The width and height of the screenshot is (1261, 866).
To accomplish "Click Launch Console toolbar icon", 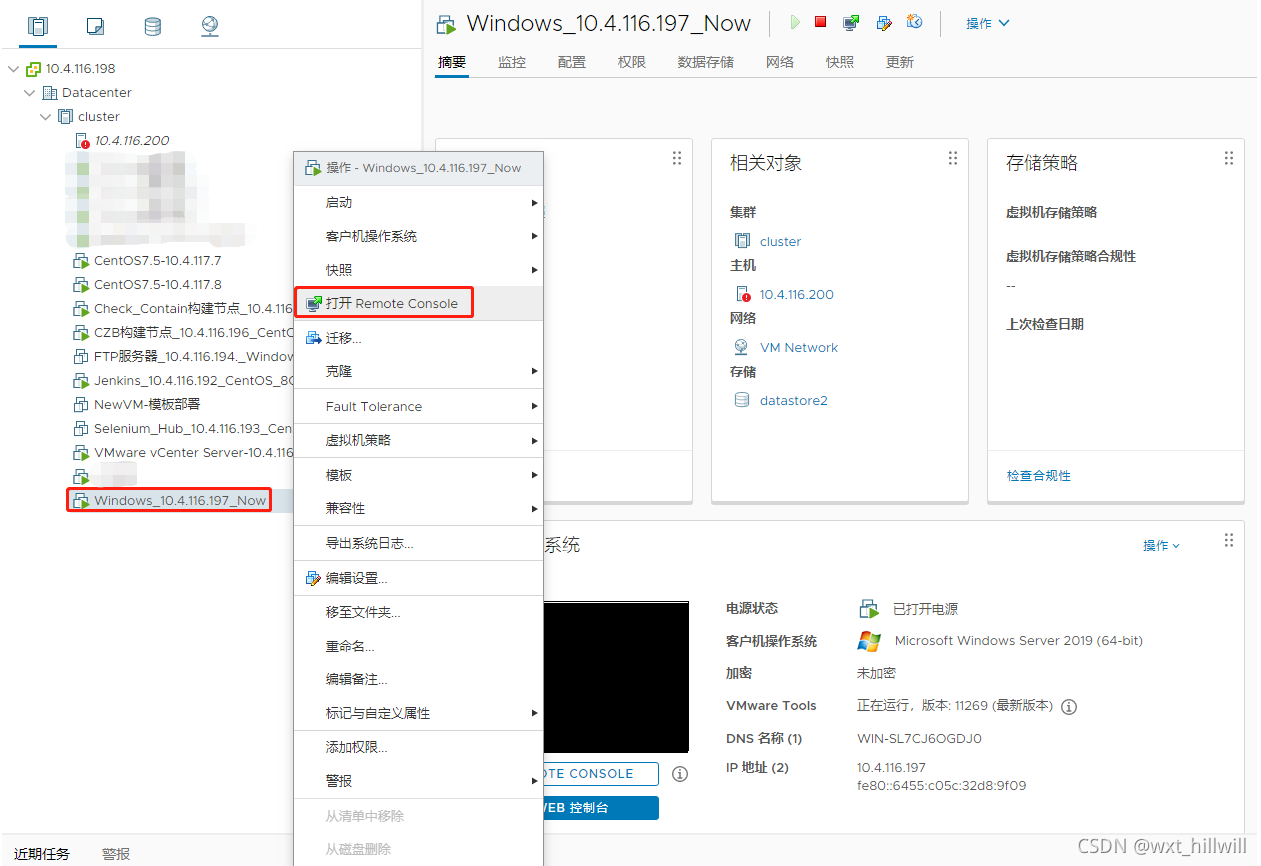I will pyautogui.click(x=851, y=22).
